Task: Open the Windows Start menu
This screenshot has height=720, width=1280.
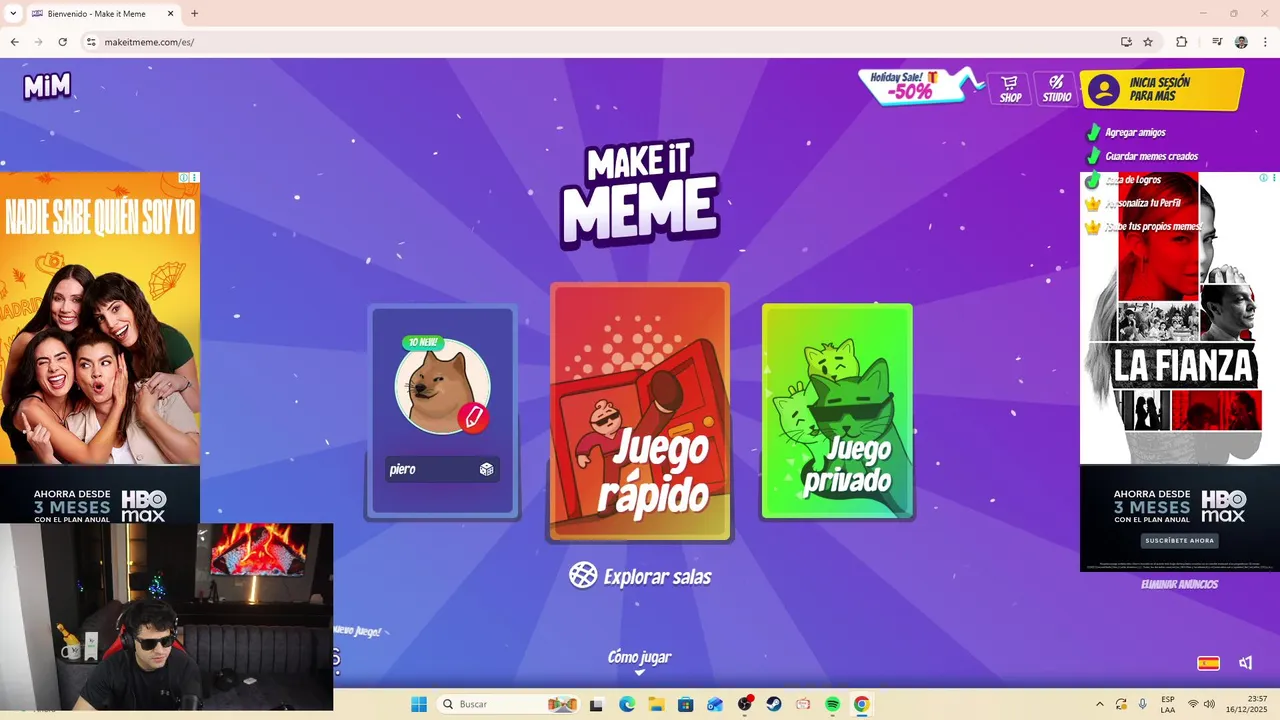Action: tap(418, 704)
